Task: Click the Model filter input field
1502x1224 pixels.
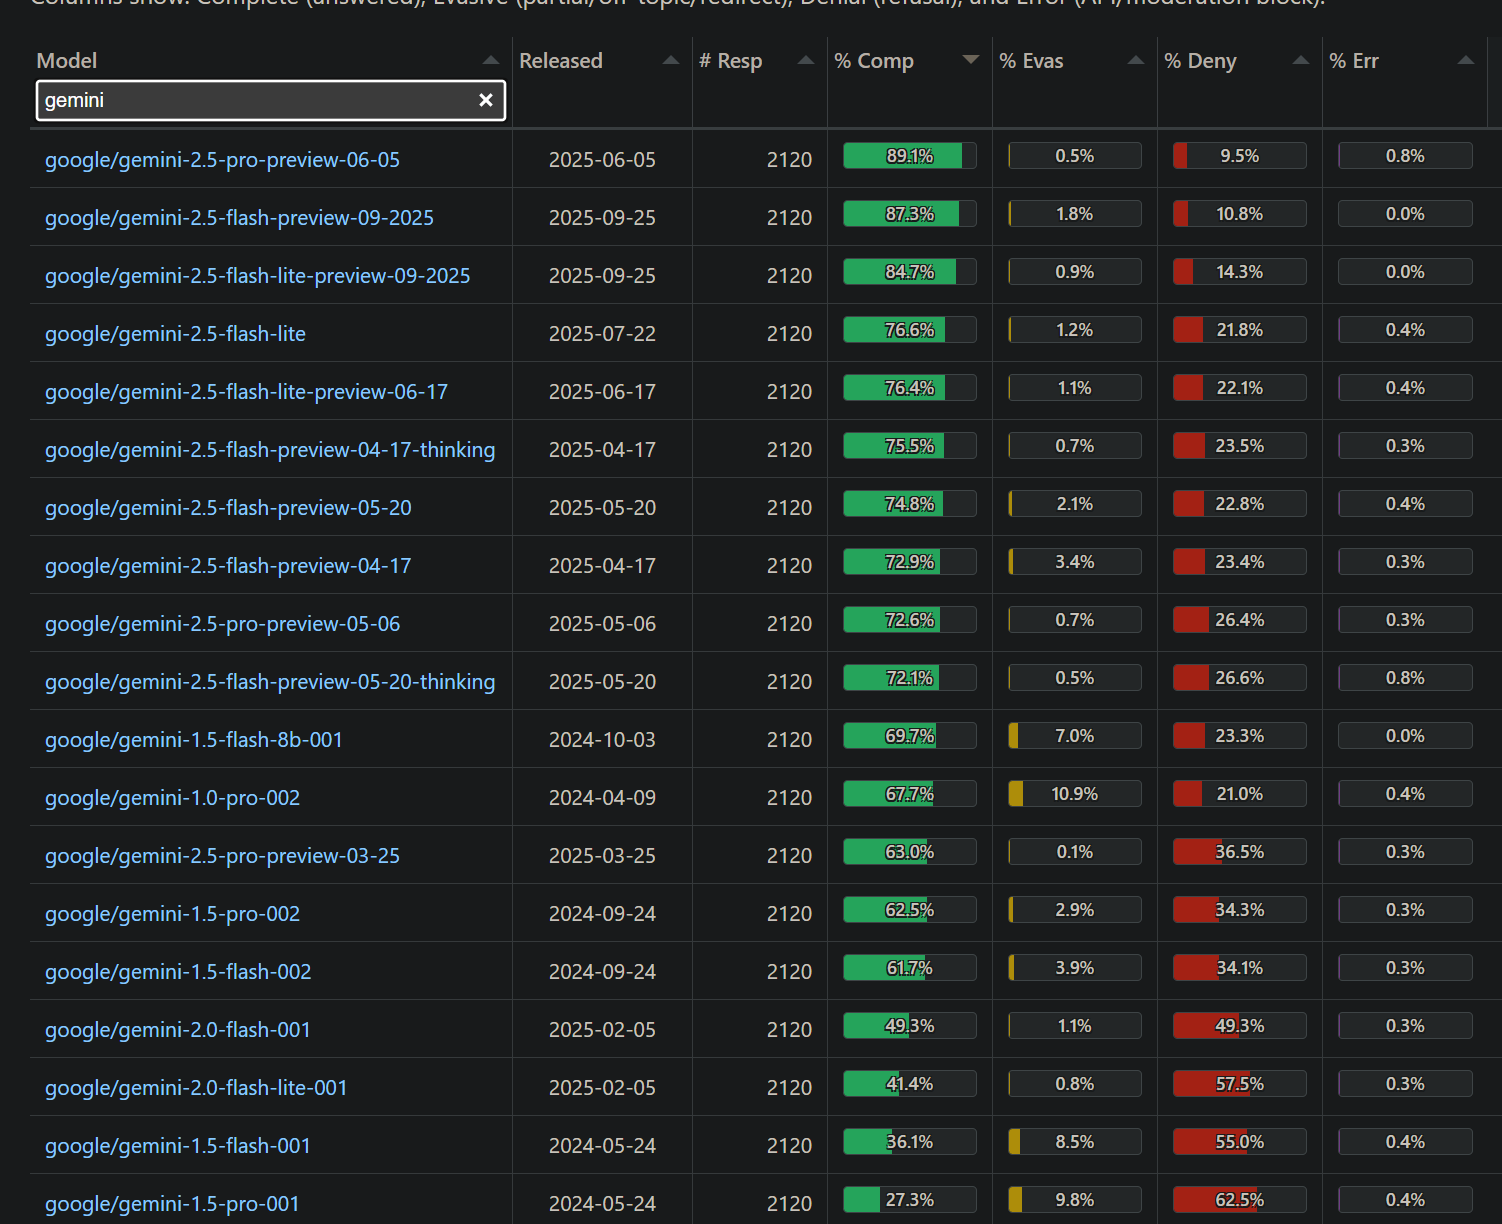Action: pyautogui.click(x=270, y=100)
